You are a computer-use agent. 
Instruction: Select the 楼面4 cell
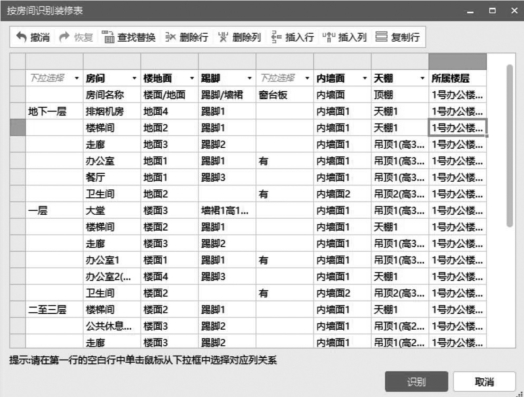(x=169, y=277)
